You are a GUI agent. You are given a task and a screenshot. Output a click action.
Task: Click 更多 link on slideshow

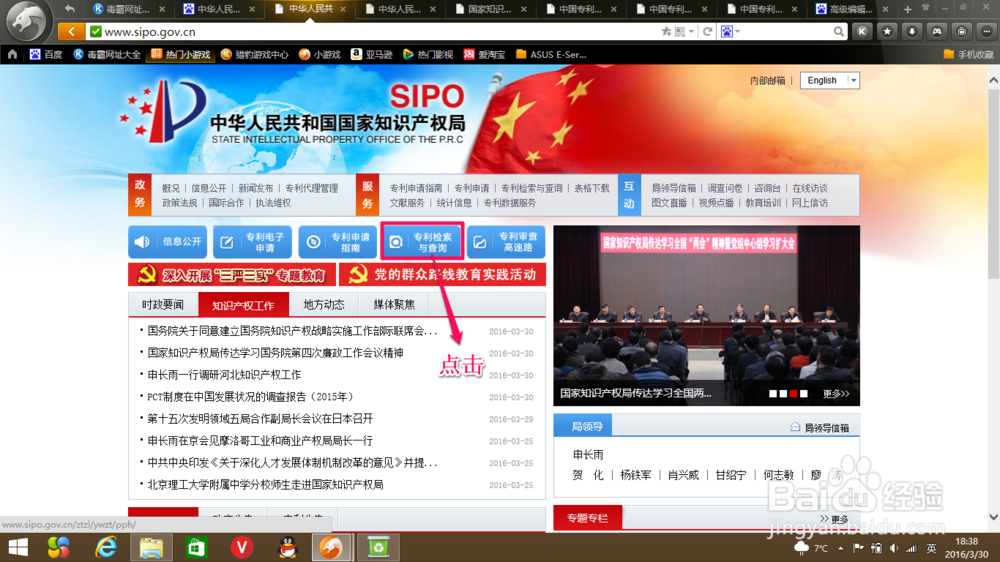(x=836, y=394)
